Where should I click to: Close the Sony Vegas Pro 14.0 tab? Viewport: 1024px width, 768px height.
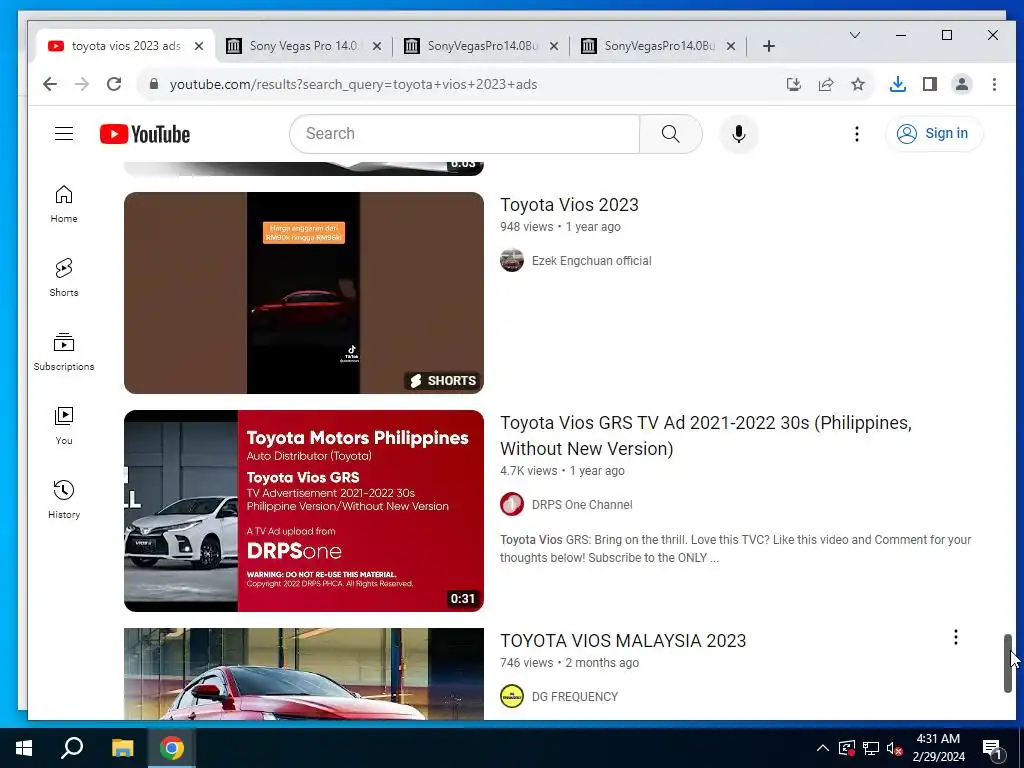pos(377,46)
